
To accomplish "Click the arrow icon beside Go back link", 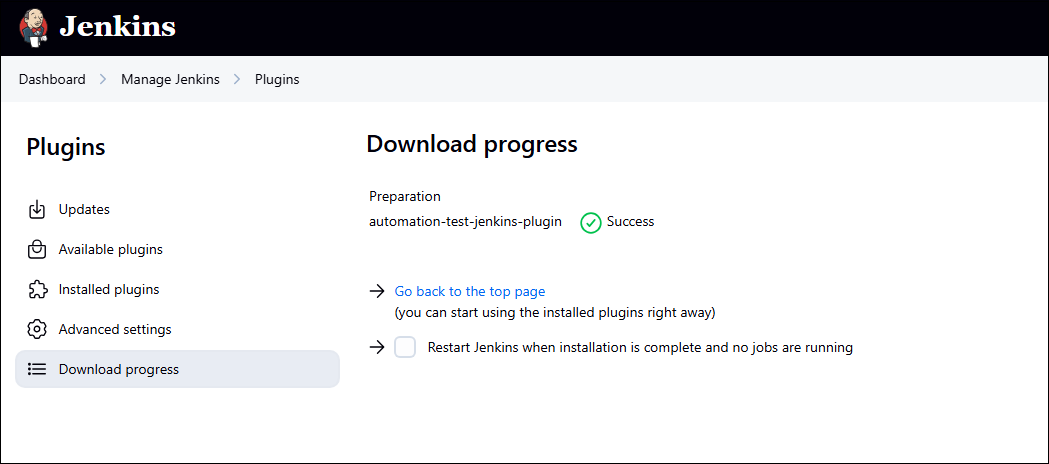I will click(x=377, y=292).
